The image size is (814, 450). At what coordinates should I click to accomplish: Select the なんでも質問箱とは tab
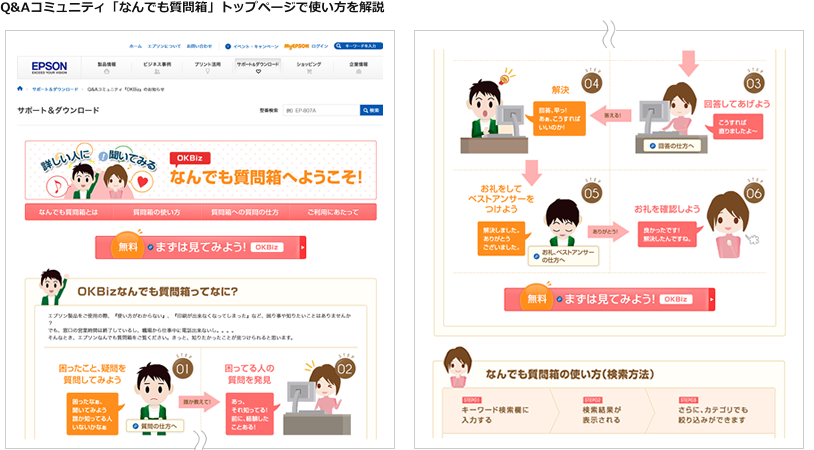pyautogui.click(x=69, y=212)
